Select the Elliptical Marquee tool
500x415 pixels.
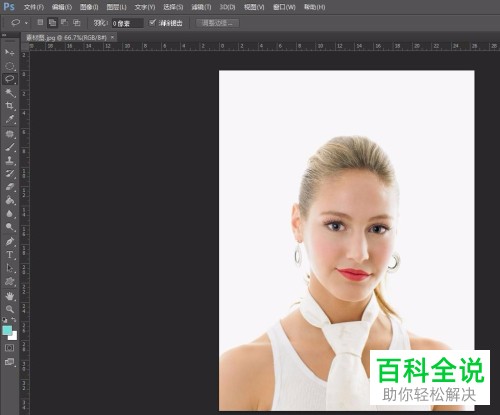10,66
